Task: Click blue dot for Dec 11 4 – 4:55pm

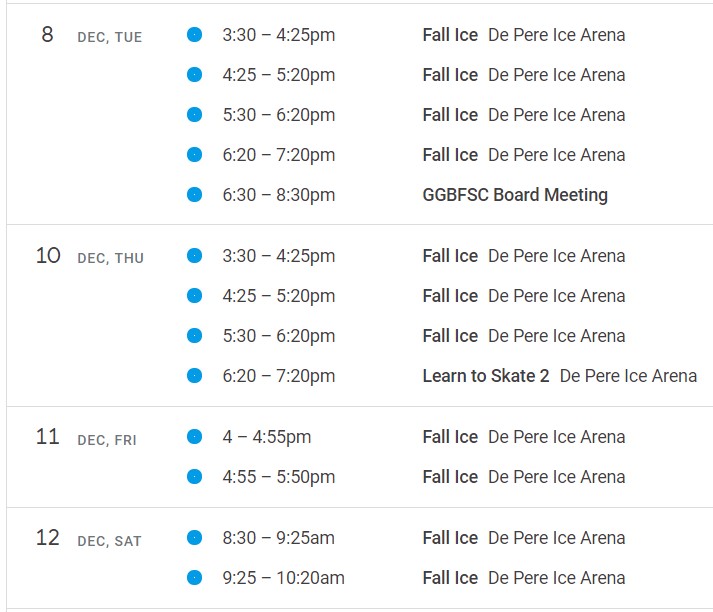Action: [194, 436]
